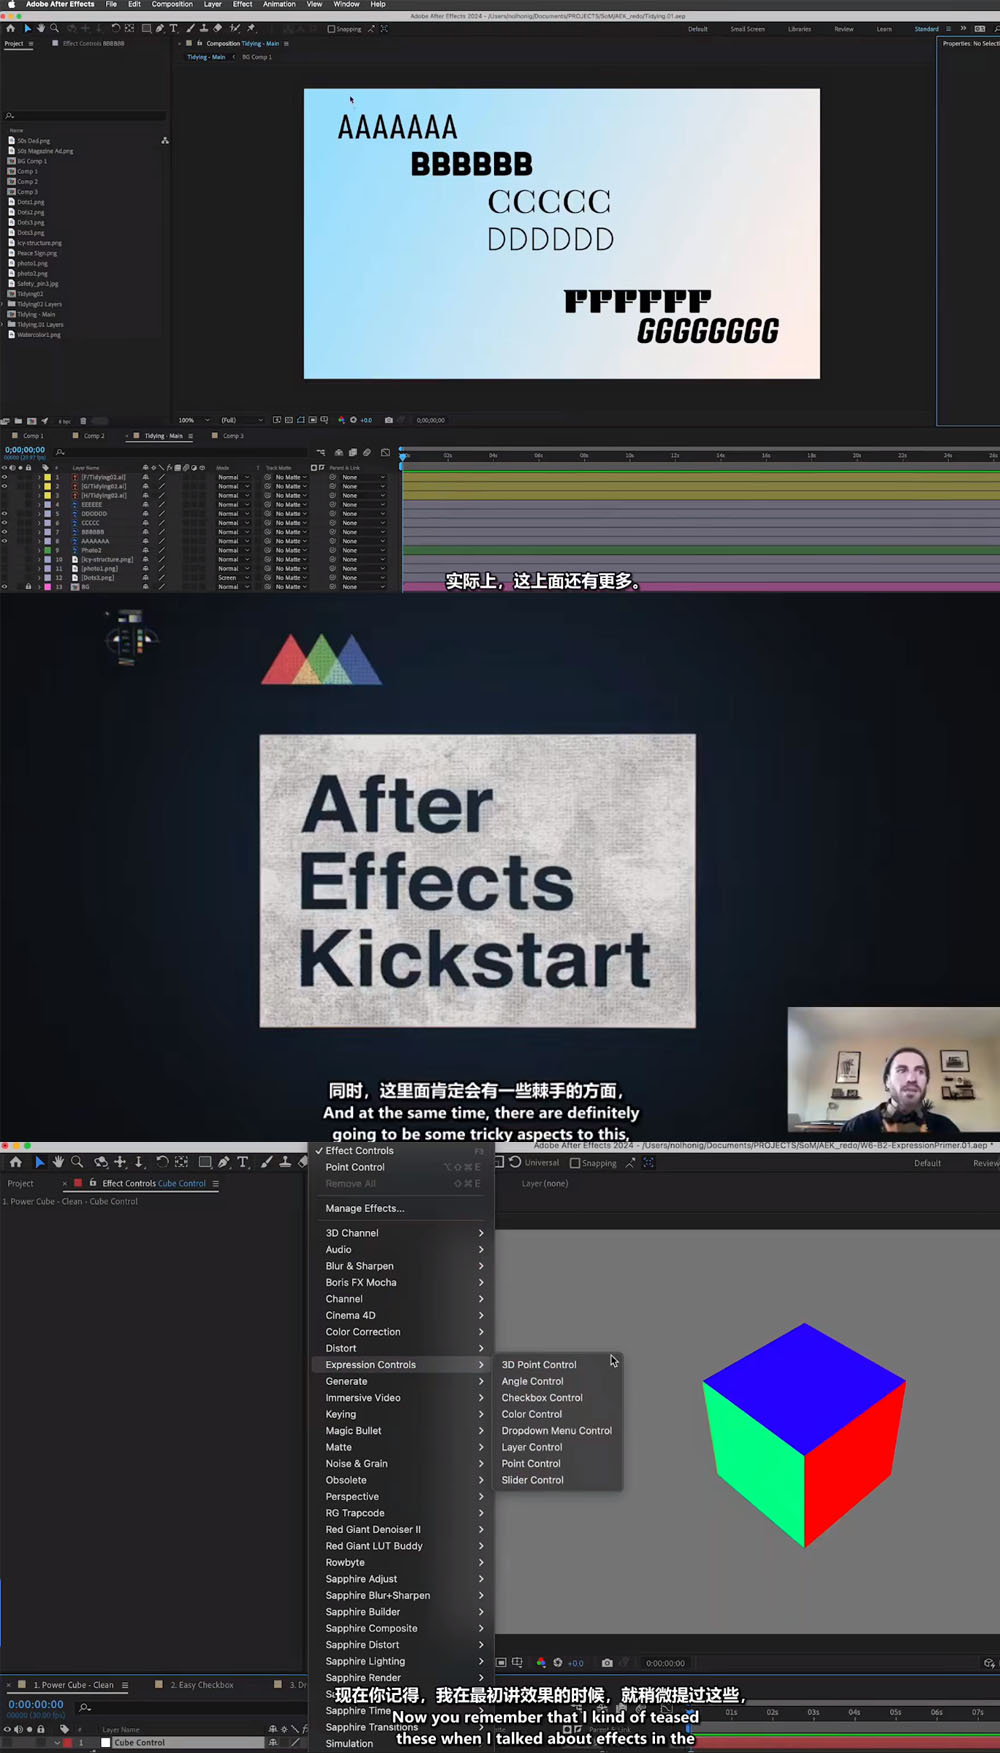The height and width of the screenshot is (1753, 1000).
Task: Choose Zoom magnifier in bottom window toolbar
Action: click(x=77, y=1162)
